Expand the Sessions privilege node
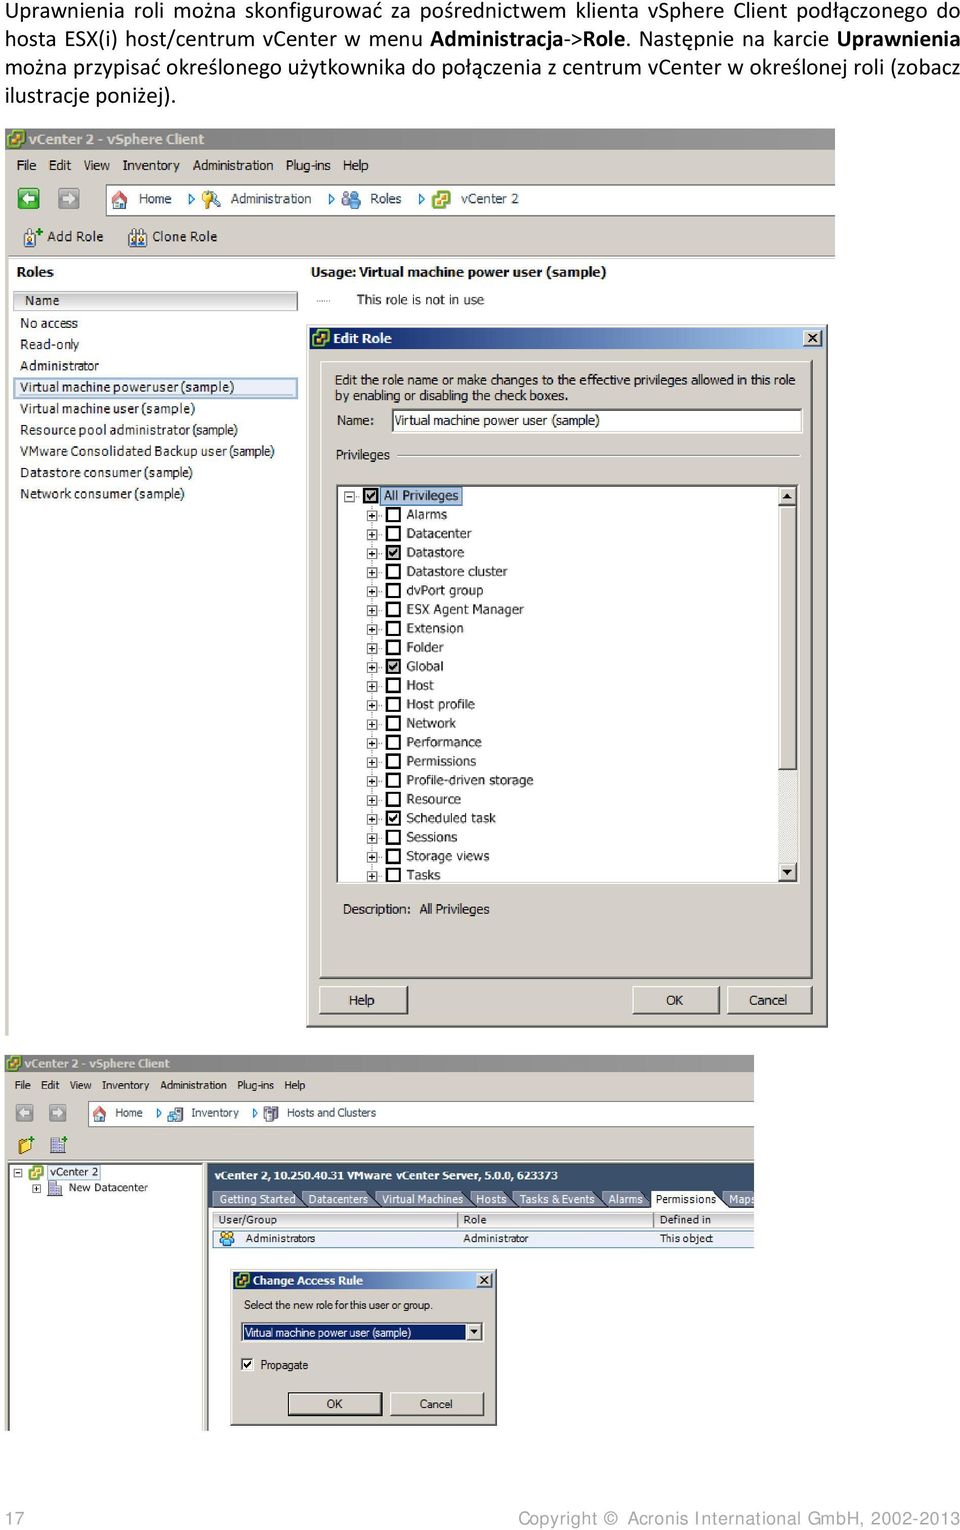 tap(372, 838)
